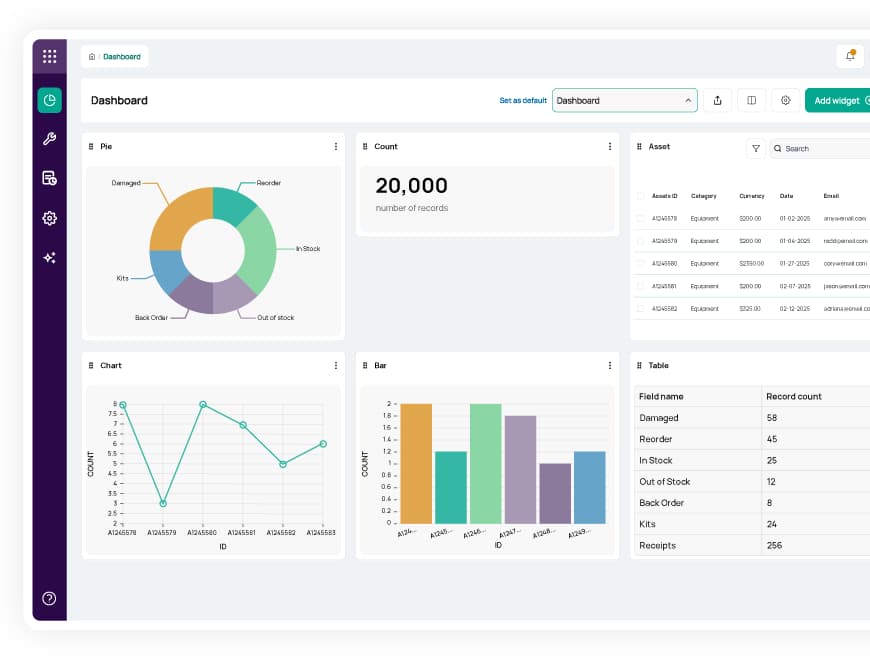Sort by the Assets ID column header
The image size is (870, 660).
pyautogui.click(x=664, y=196)
